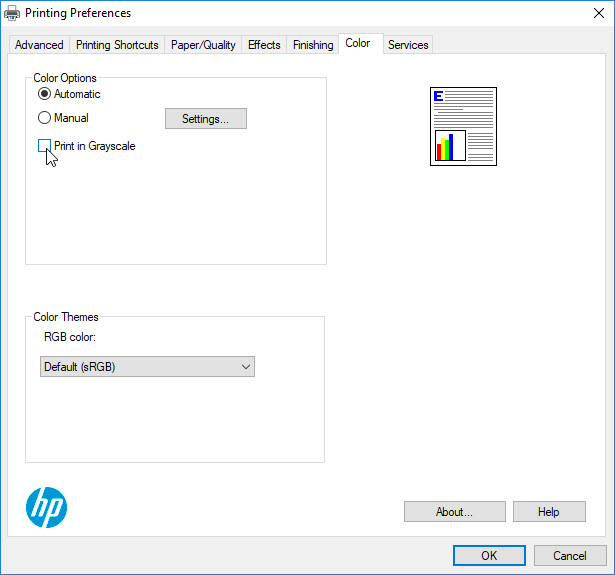Viewport: 615px width, 575px height.
Task: Open the Printing Shortcuts tab
Action: point(117,45)
